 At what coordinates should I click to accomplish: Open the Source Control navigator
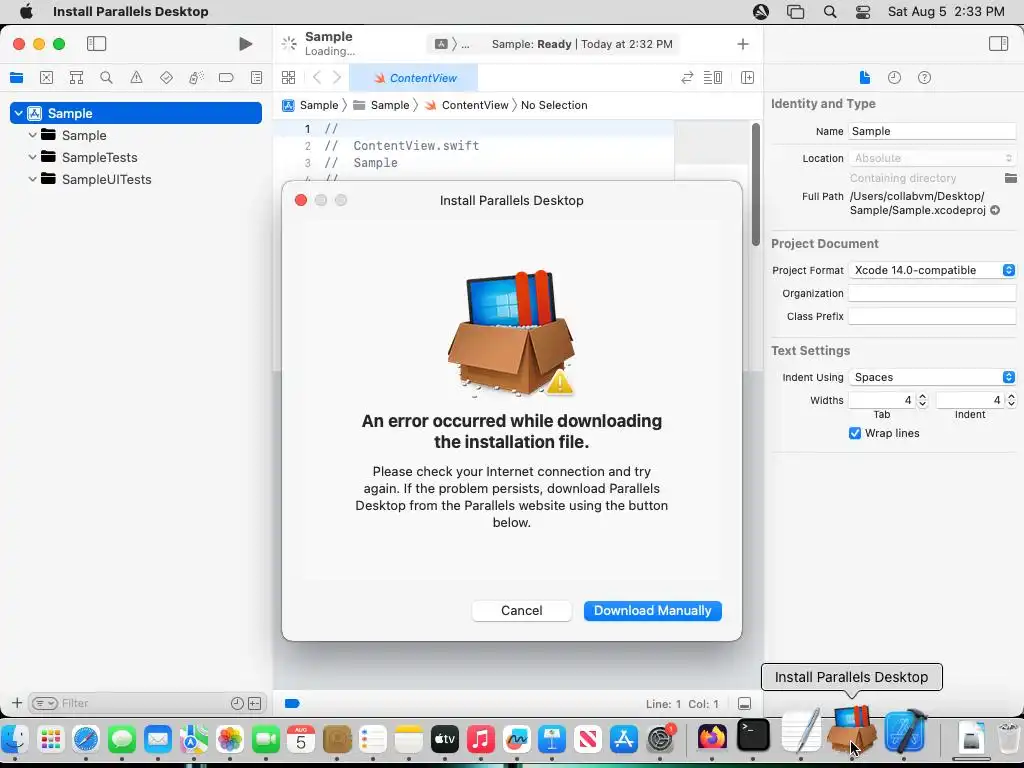[46, 78]
